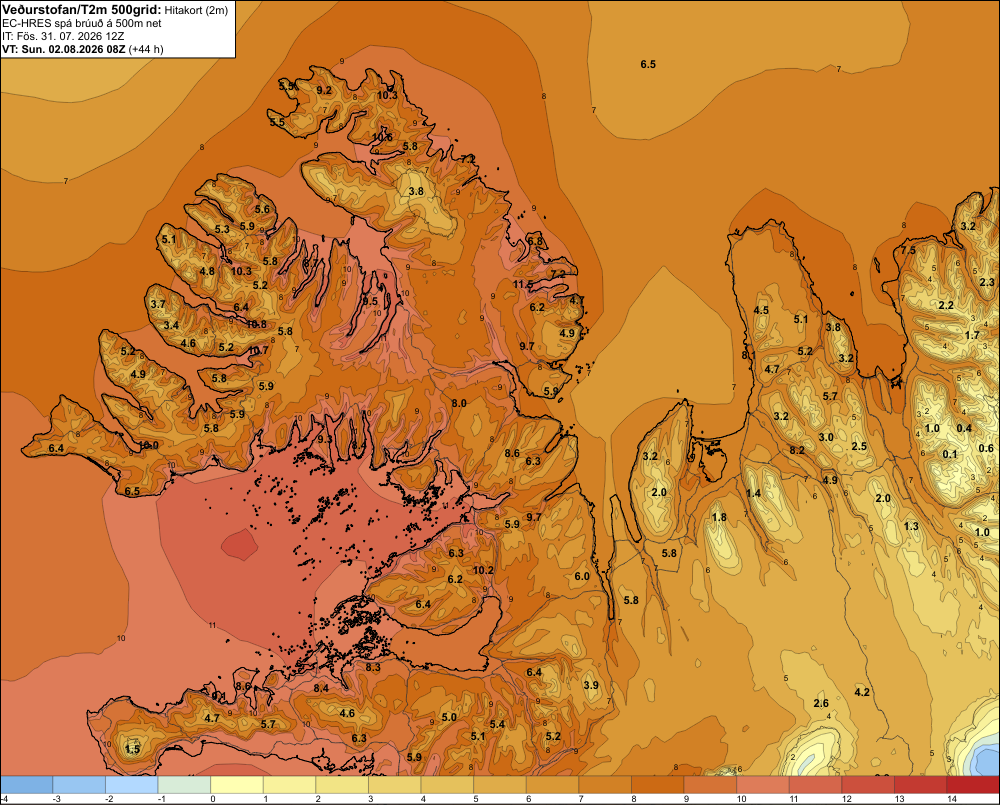Click the 2.6 temperature label in southeast
The image size is (1000, 805).
coord(821,703)
